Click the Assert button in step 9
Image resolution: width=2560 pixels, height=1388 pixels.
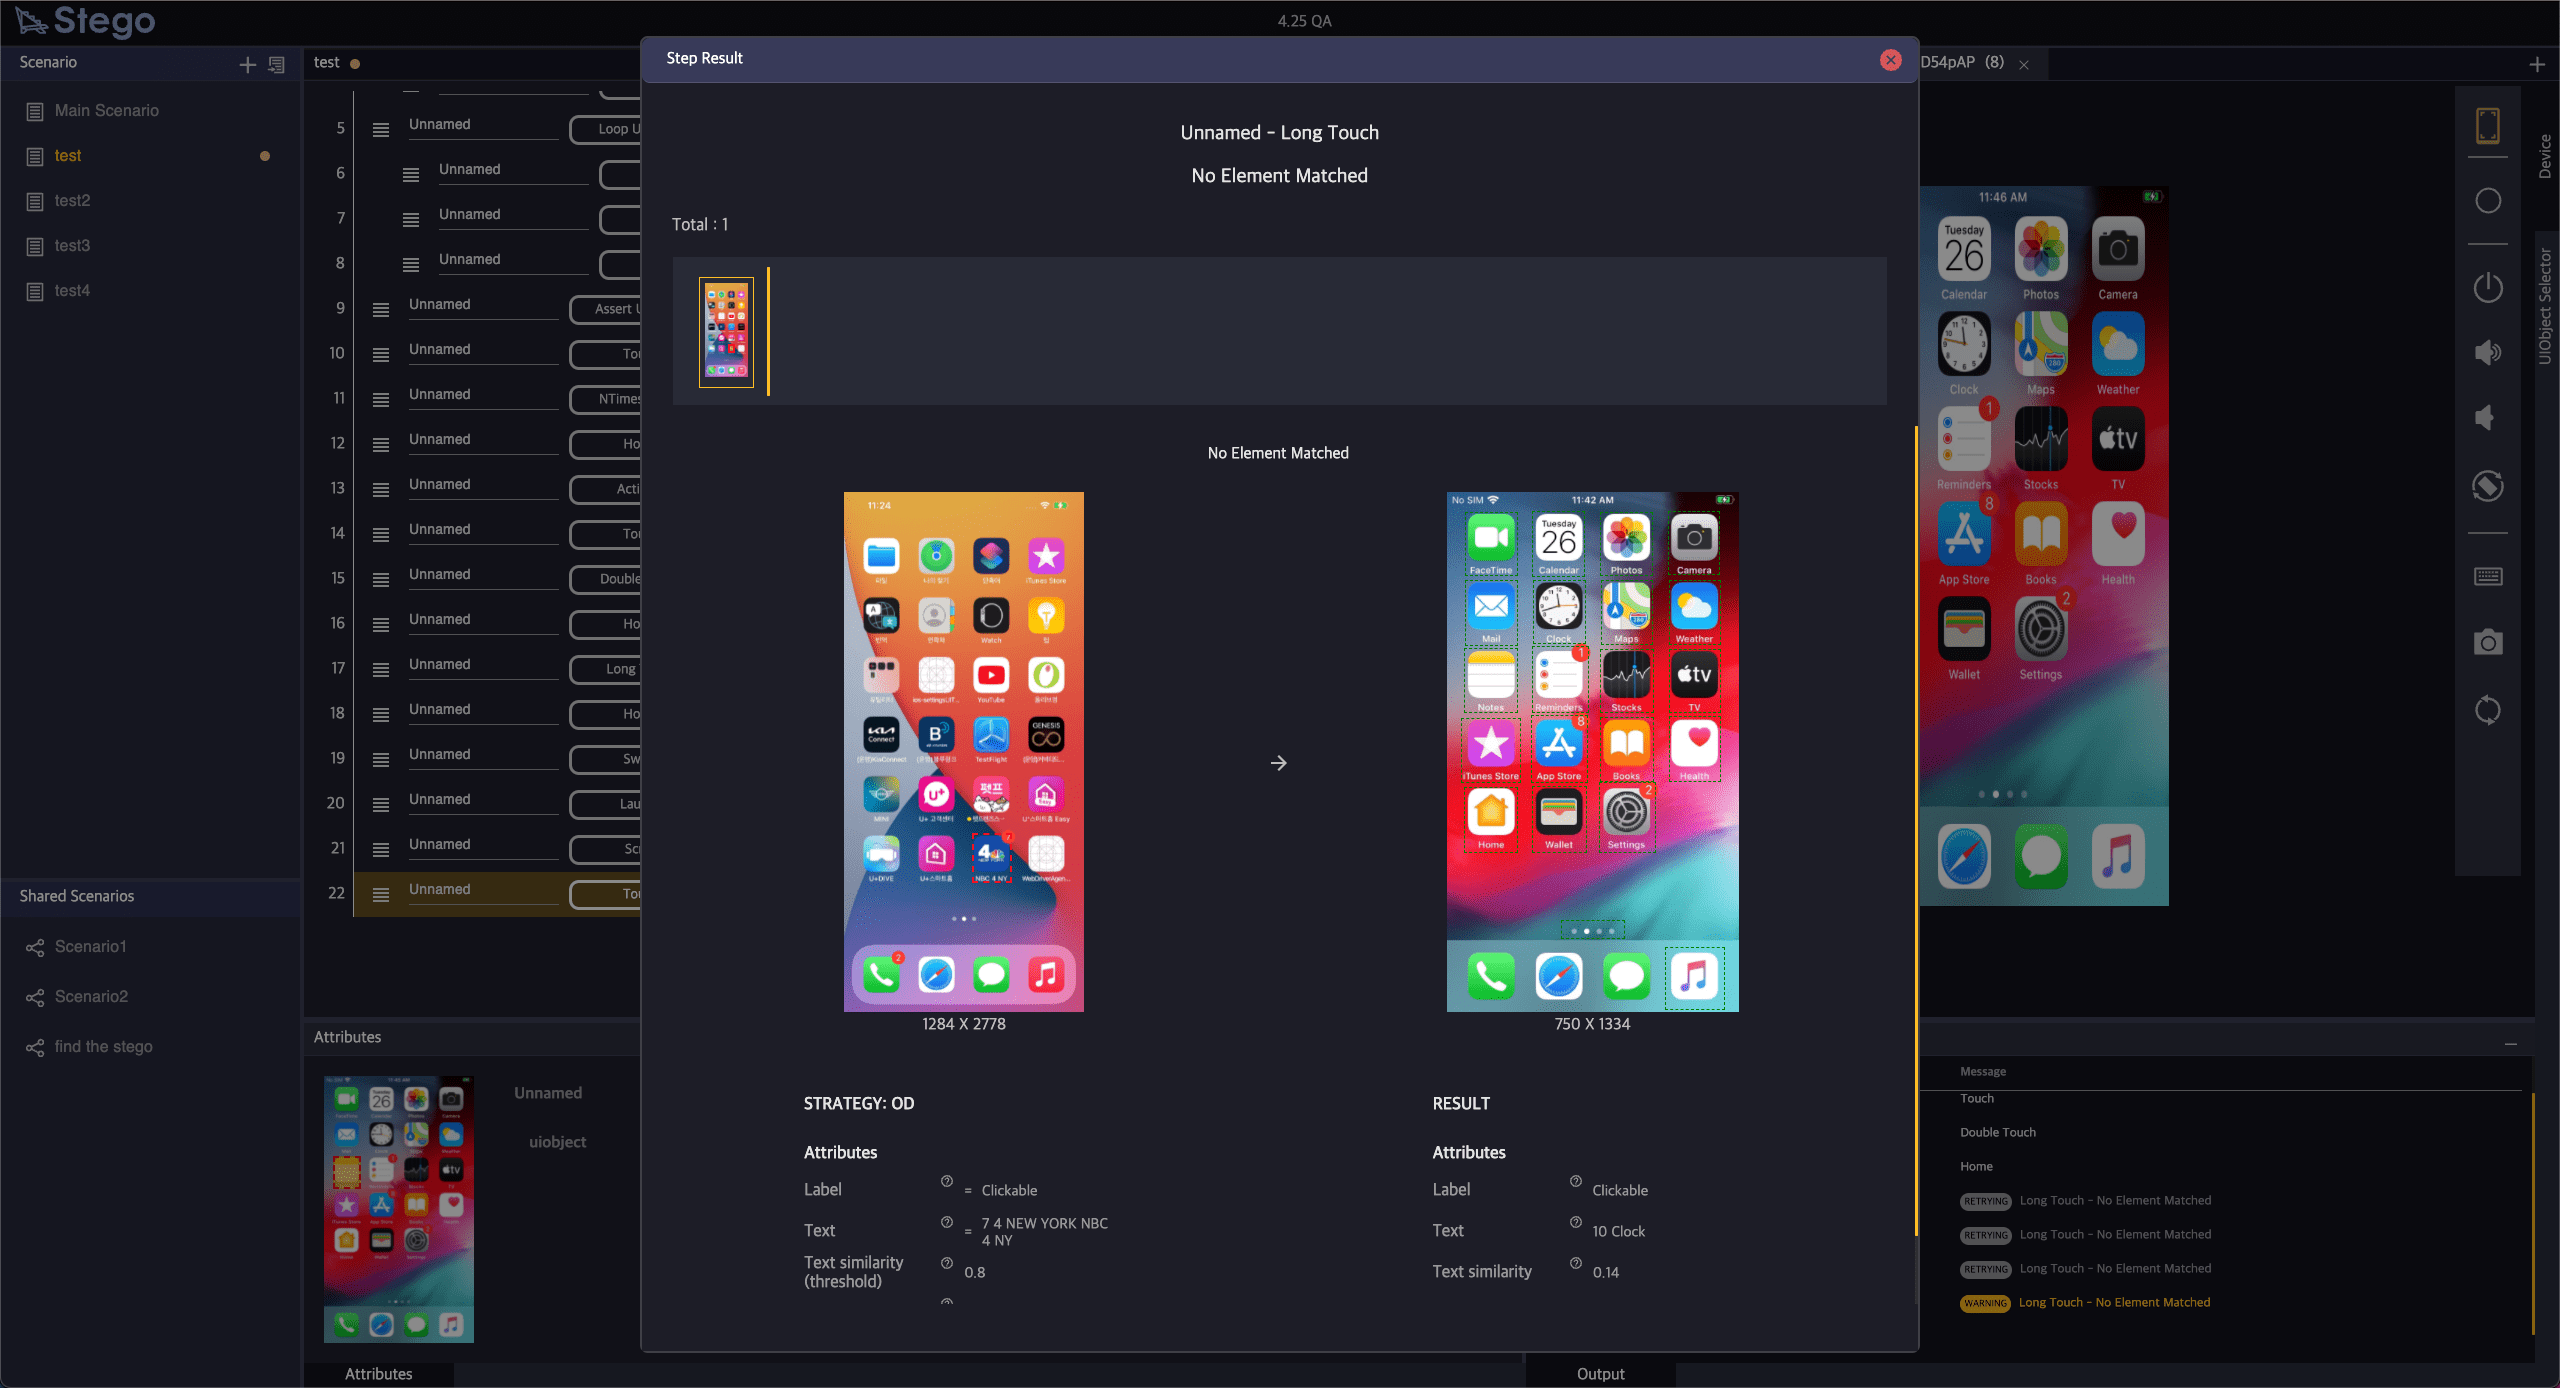(x=606, y=309)
